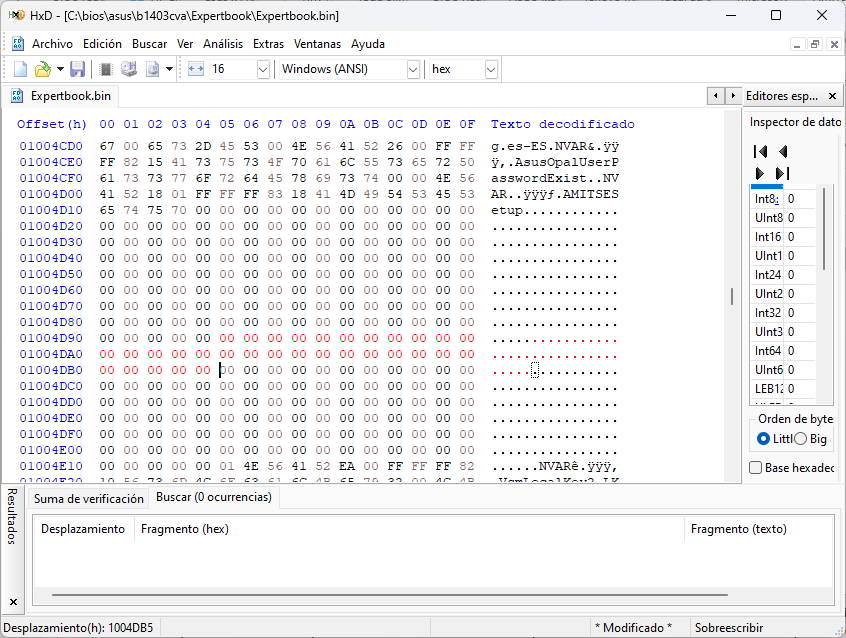846x638 pixels.
Task: Open the Edición menu
Action: 102,44
